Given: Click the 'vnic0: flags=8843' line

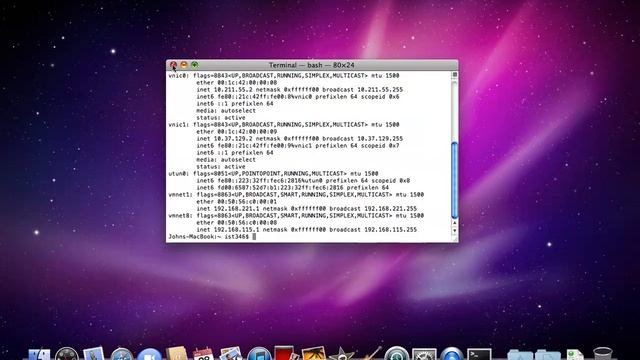Looking at the screenshot, I should pos(284,76).
